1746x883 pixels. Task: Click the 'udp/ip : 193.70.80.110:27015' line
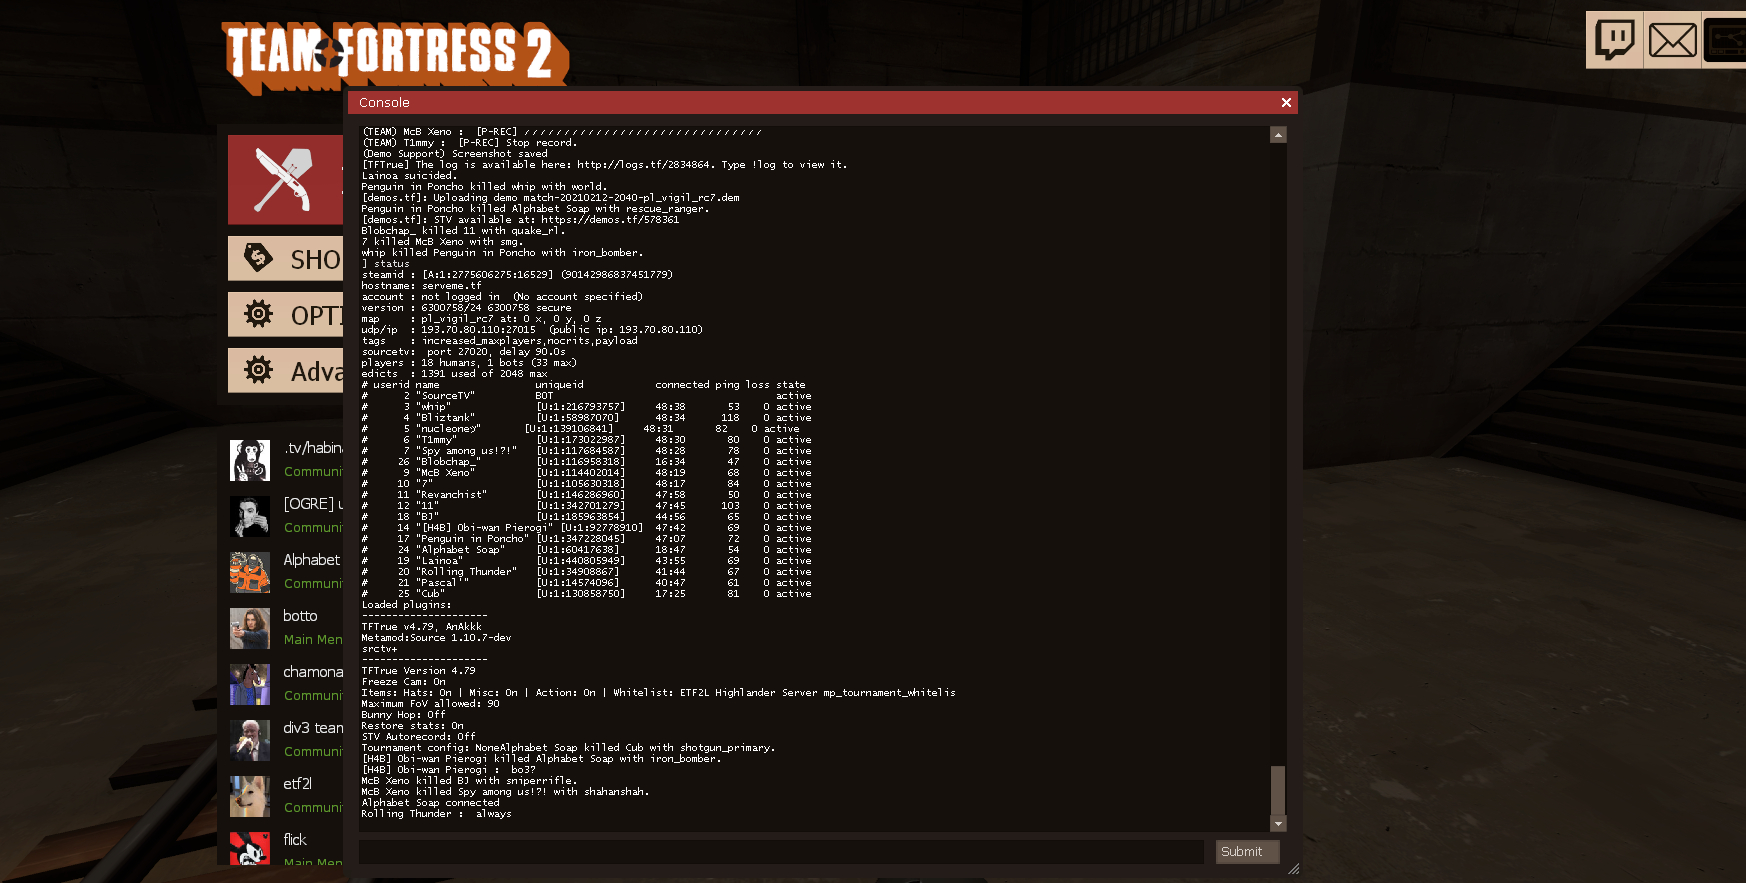click(532, 330)
